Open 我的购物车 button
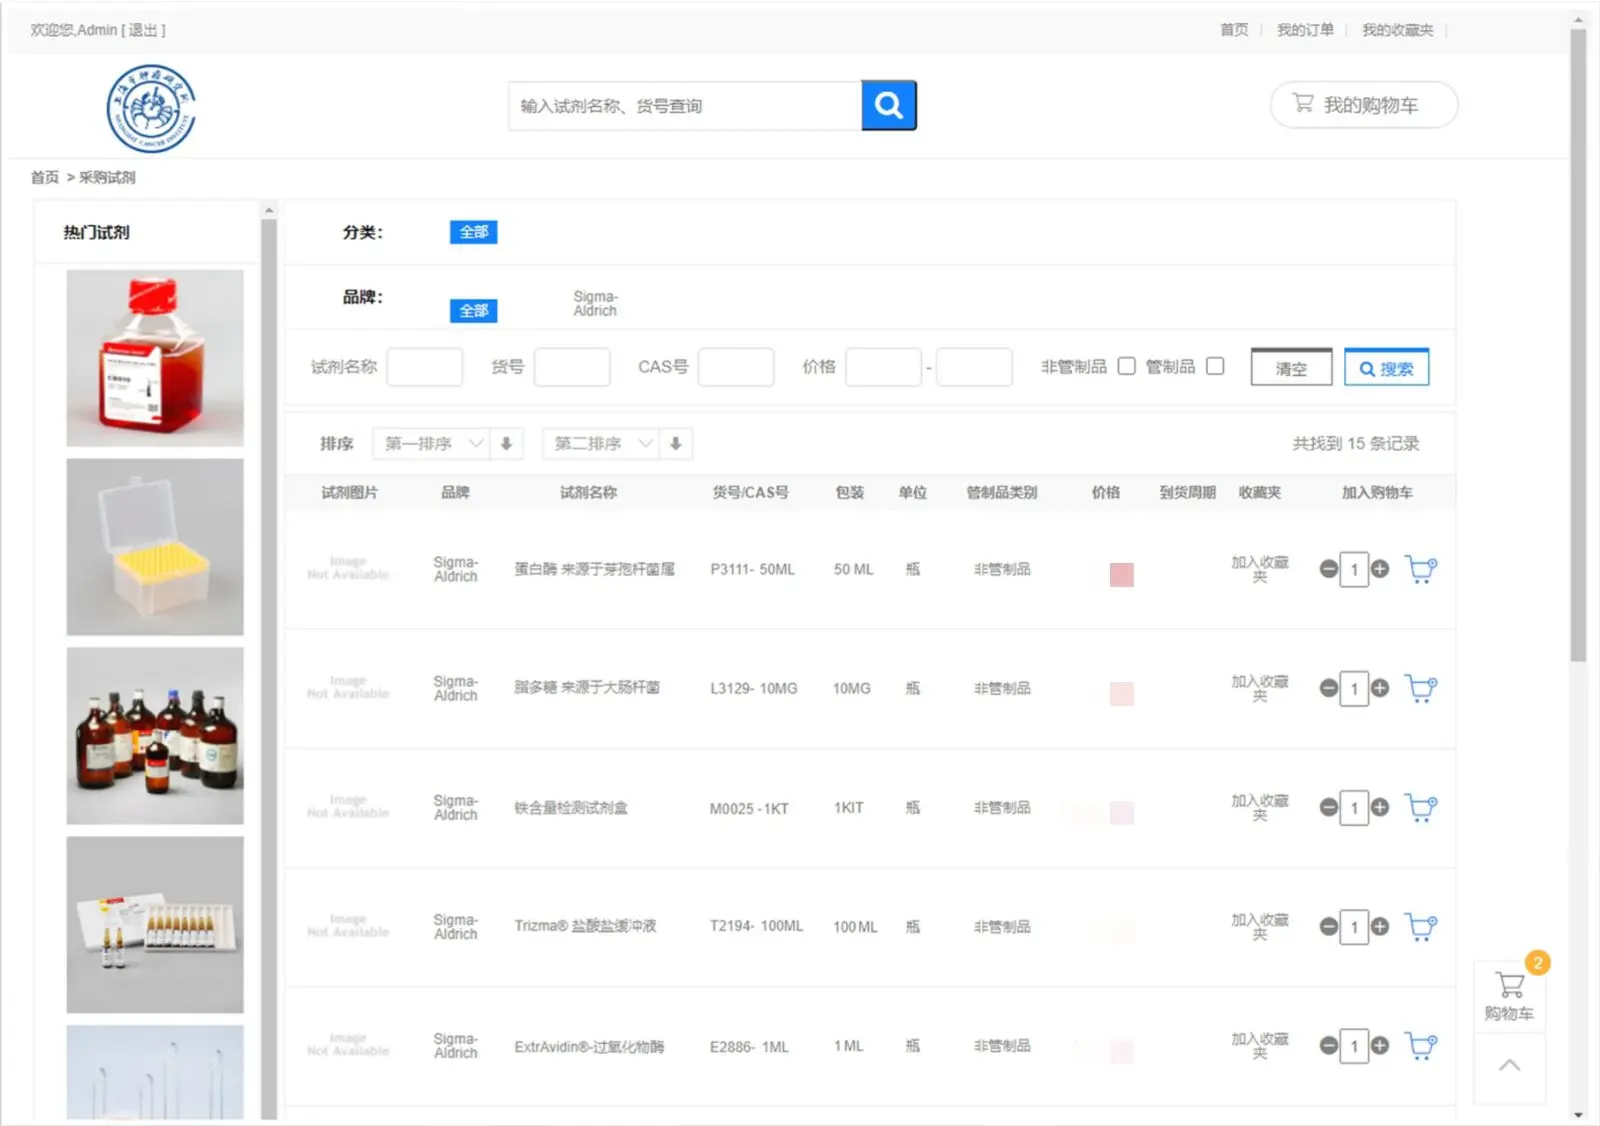This screenshot has height=1126, width=1600. coord(1363,105)
